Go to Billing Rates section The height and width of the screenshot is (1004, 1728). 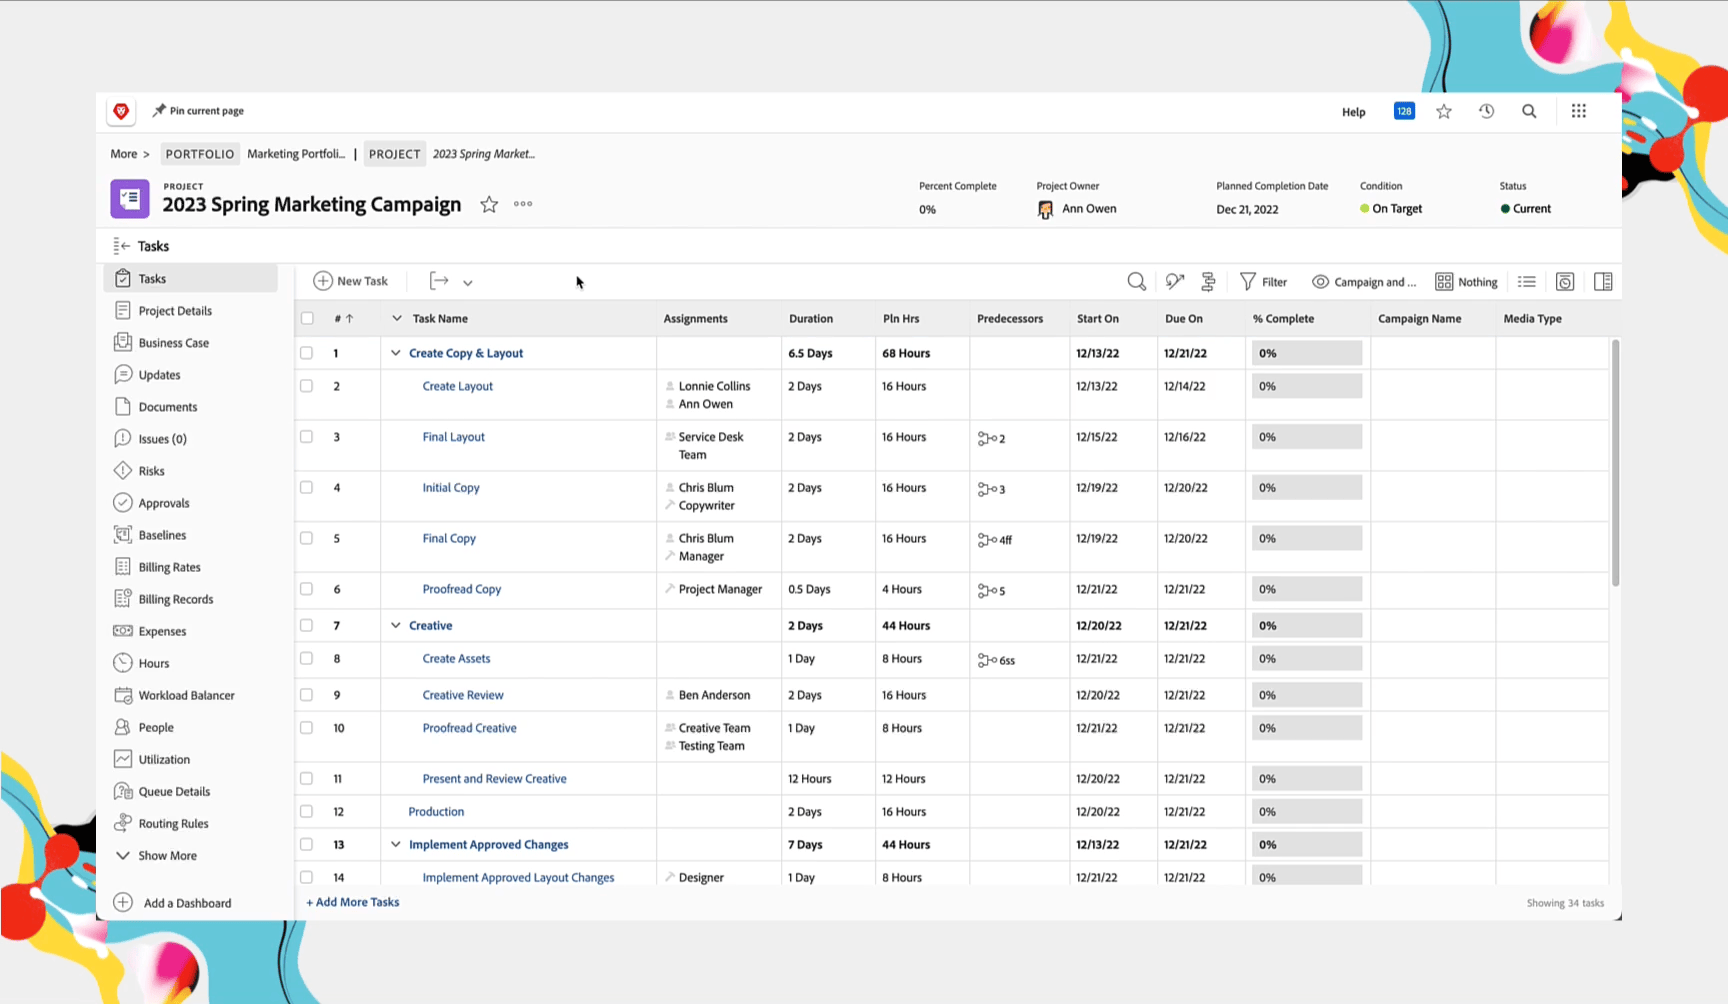(x=169, y=567)
